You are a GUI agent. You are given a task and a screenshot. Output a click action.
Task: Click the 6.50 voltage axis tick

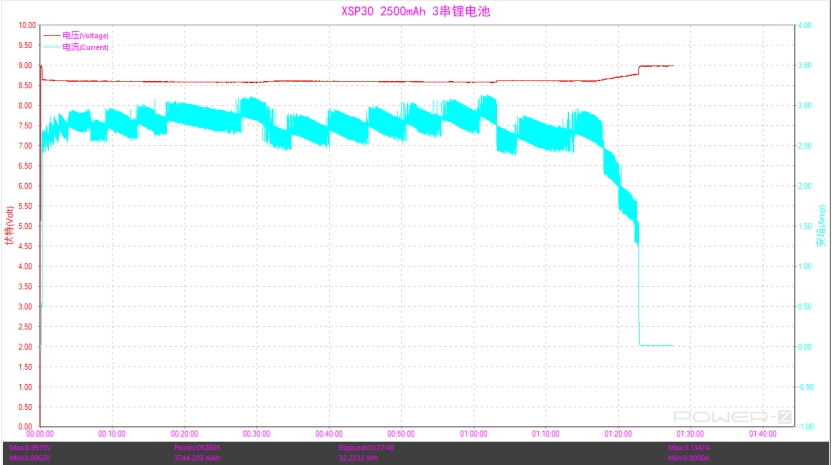point(25,166)
